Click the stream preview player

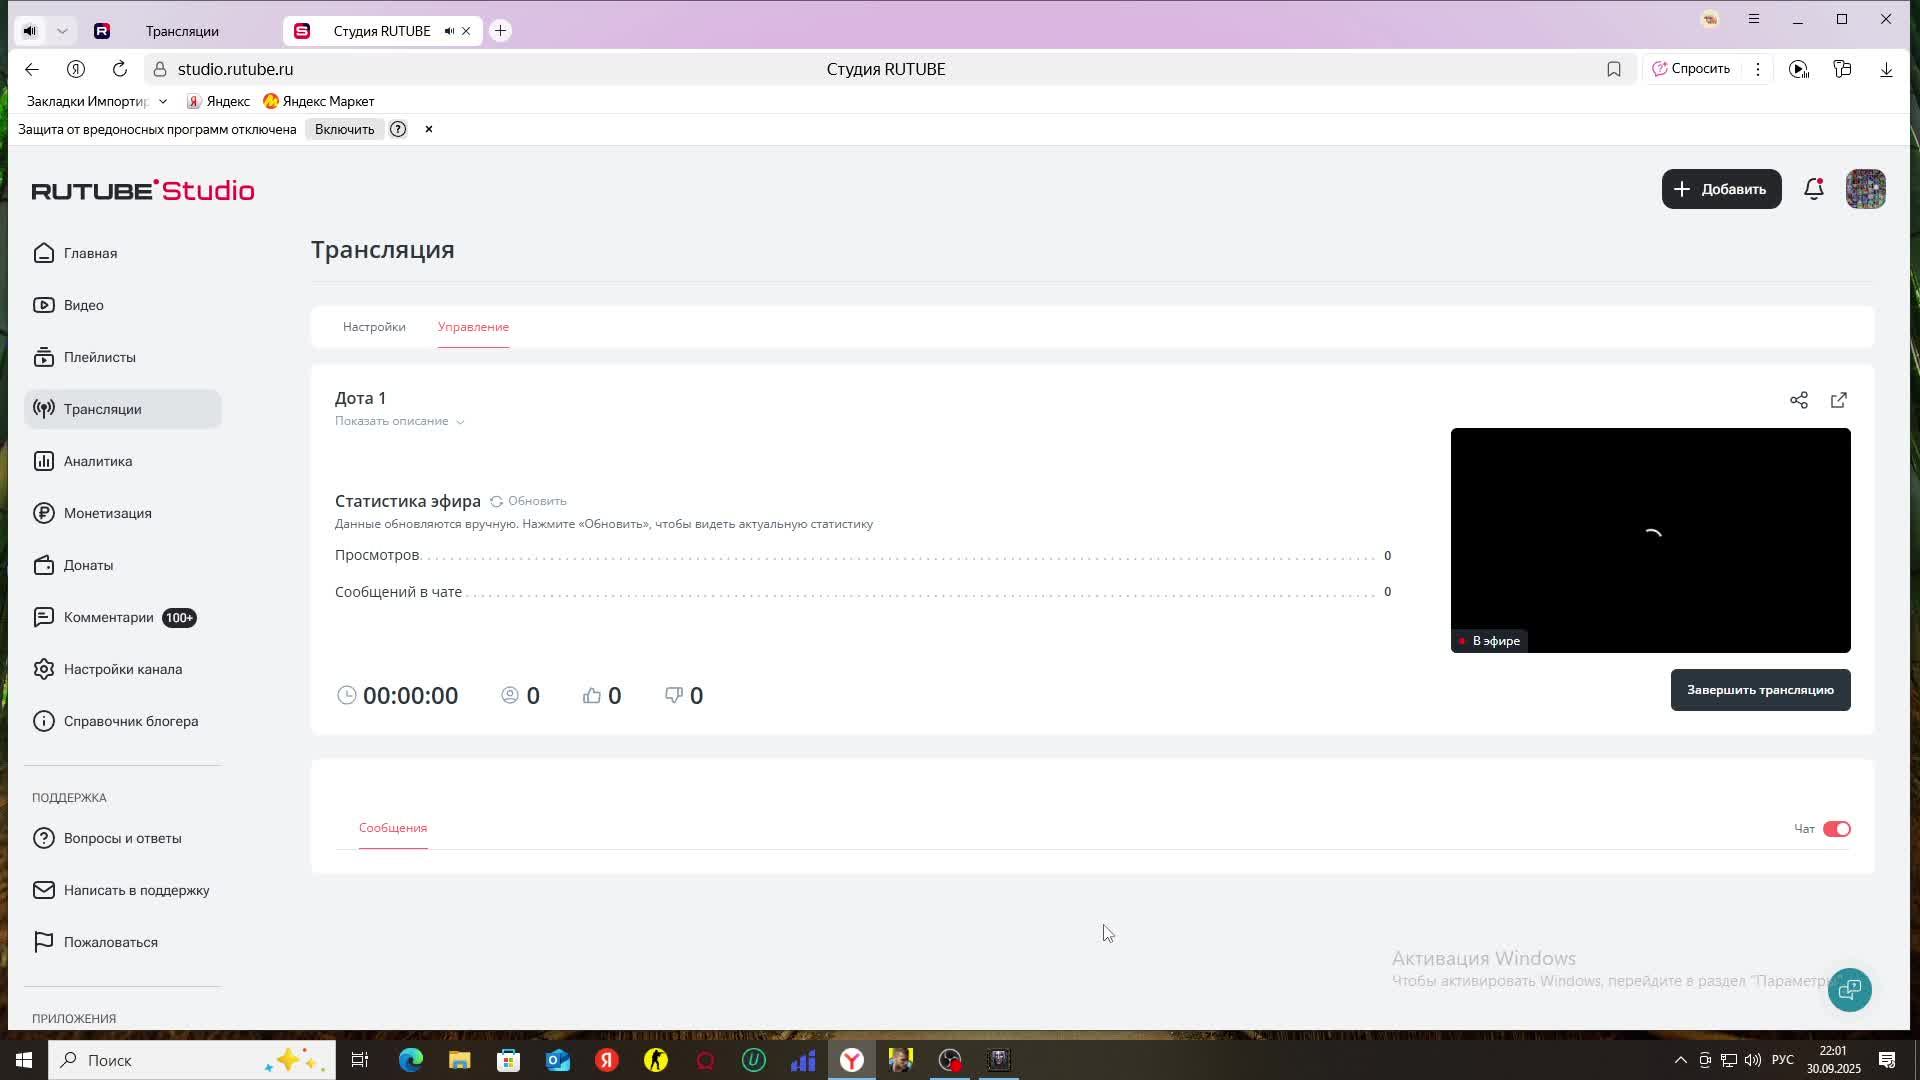(1650, 540)
